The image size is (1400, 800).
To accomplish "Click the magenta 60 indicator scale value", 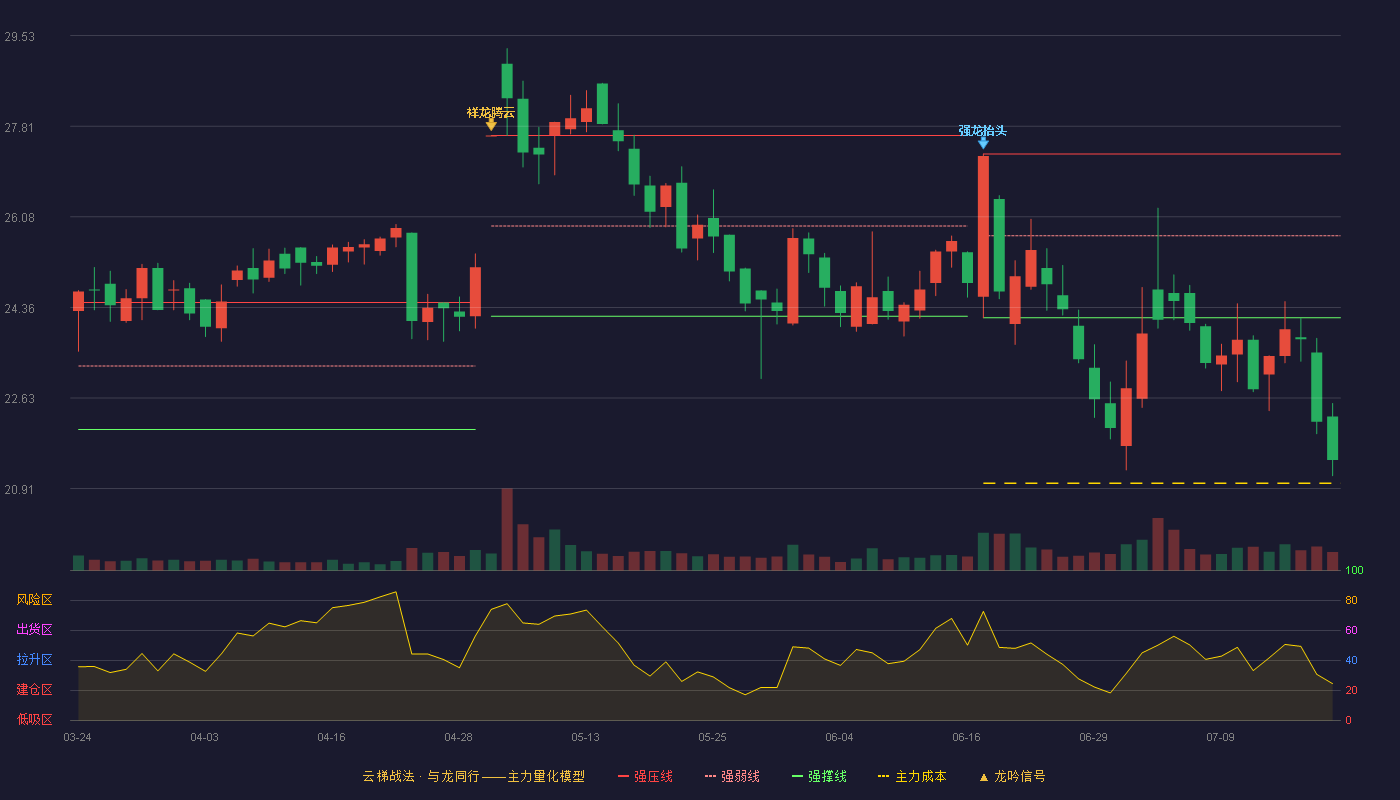I will [x=1351, y=630].
